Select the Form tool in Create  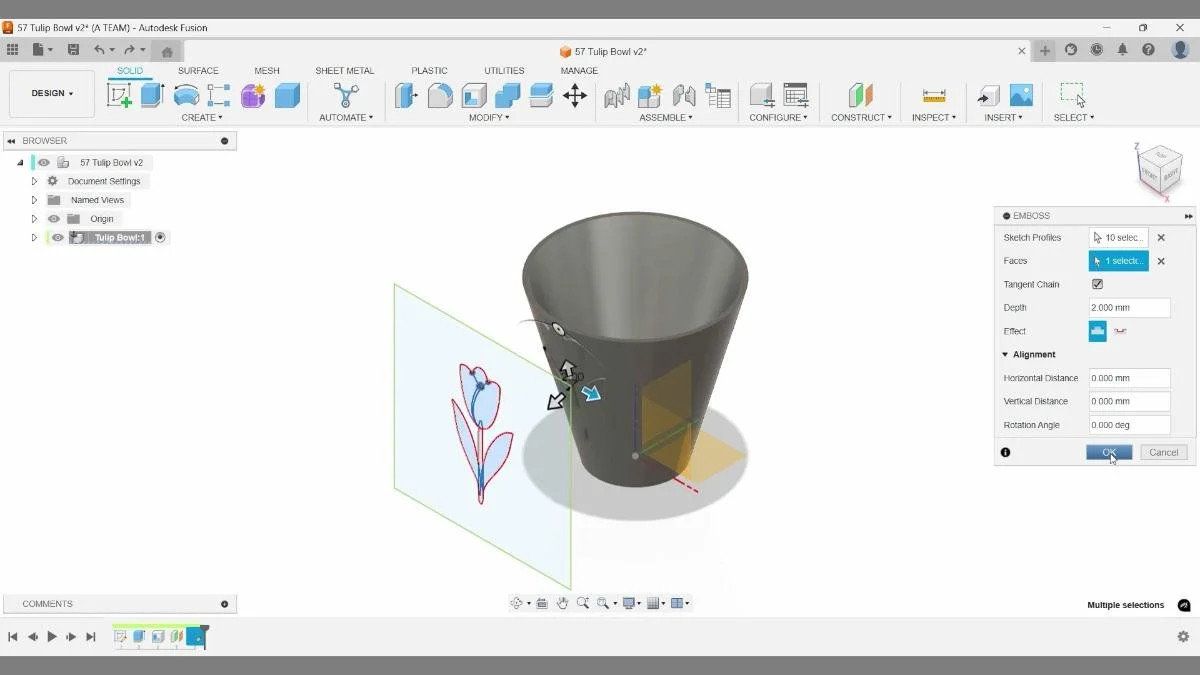click(x=252, y=95)
